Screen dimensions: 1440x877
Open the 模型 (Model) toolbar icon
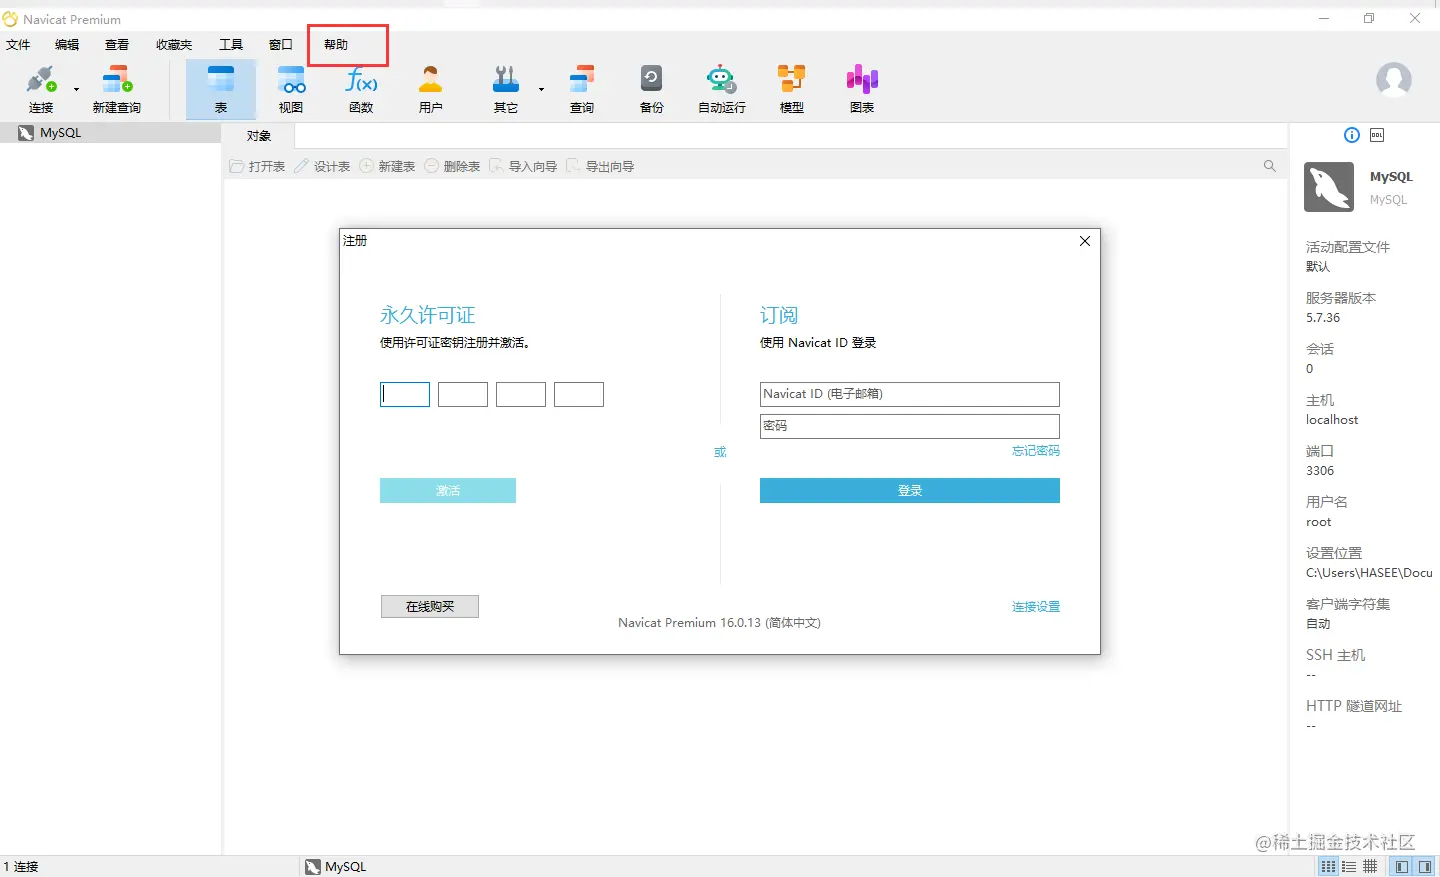tap(792, 89)
